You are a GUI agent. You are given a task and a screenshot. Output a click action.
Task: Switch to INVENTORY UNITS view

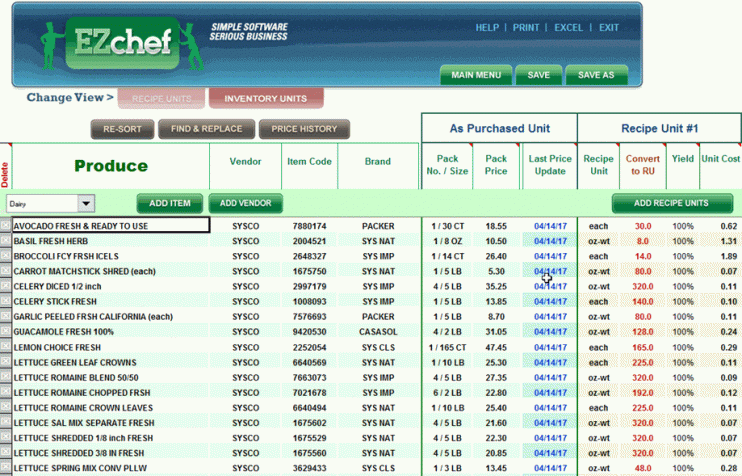(266, 98)
